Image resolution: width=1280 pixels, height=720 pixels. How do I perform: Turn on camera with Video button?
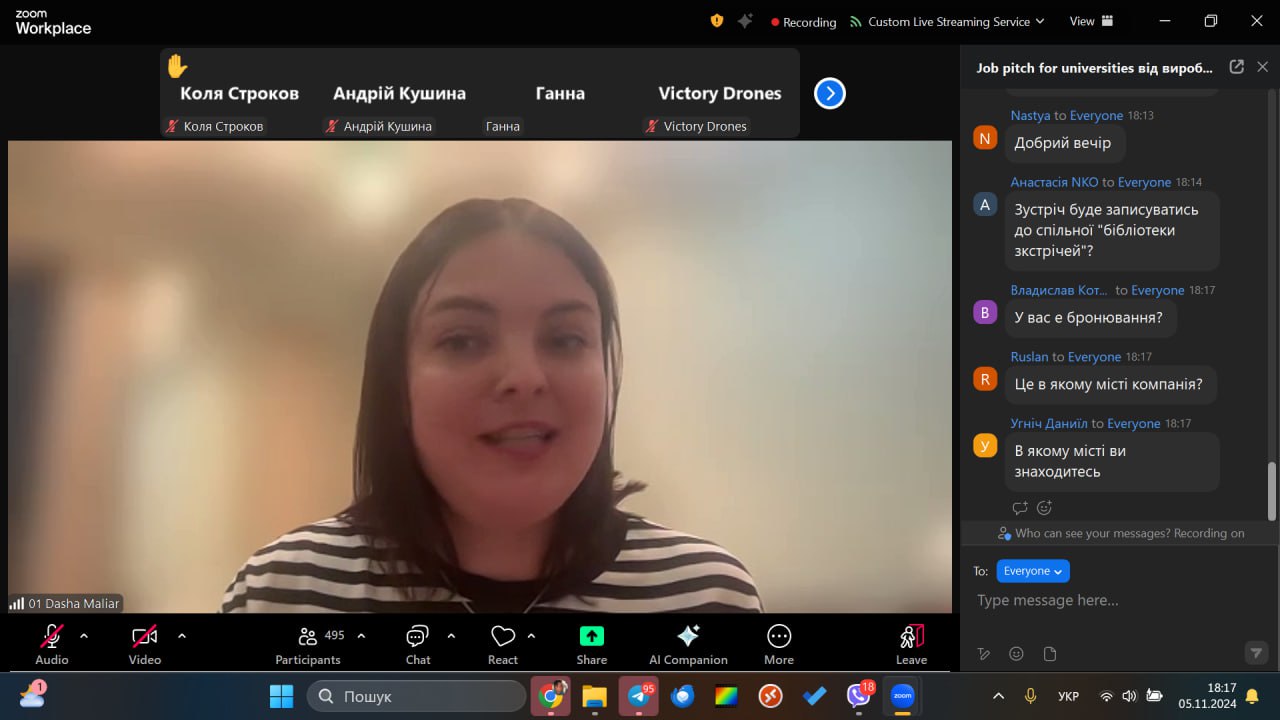(x=145, y=643)
